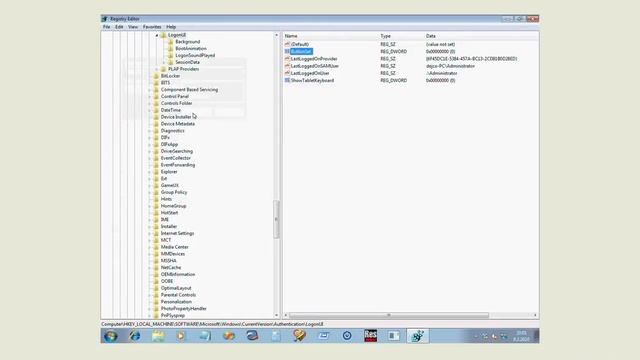Click the (Default) string value icon

287,44
